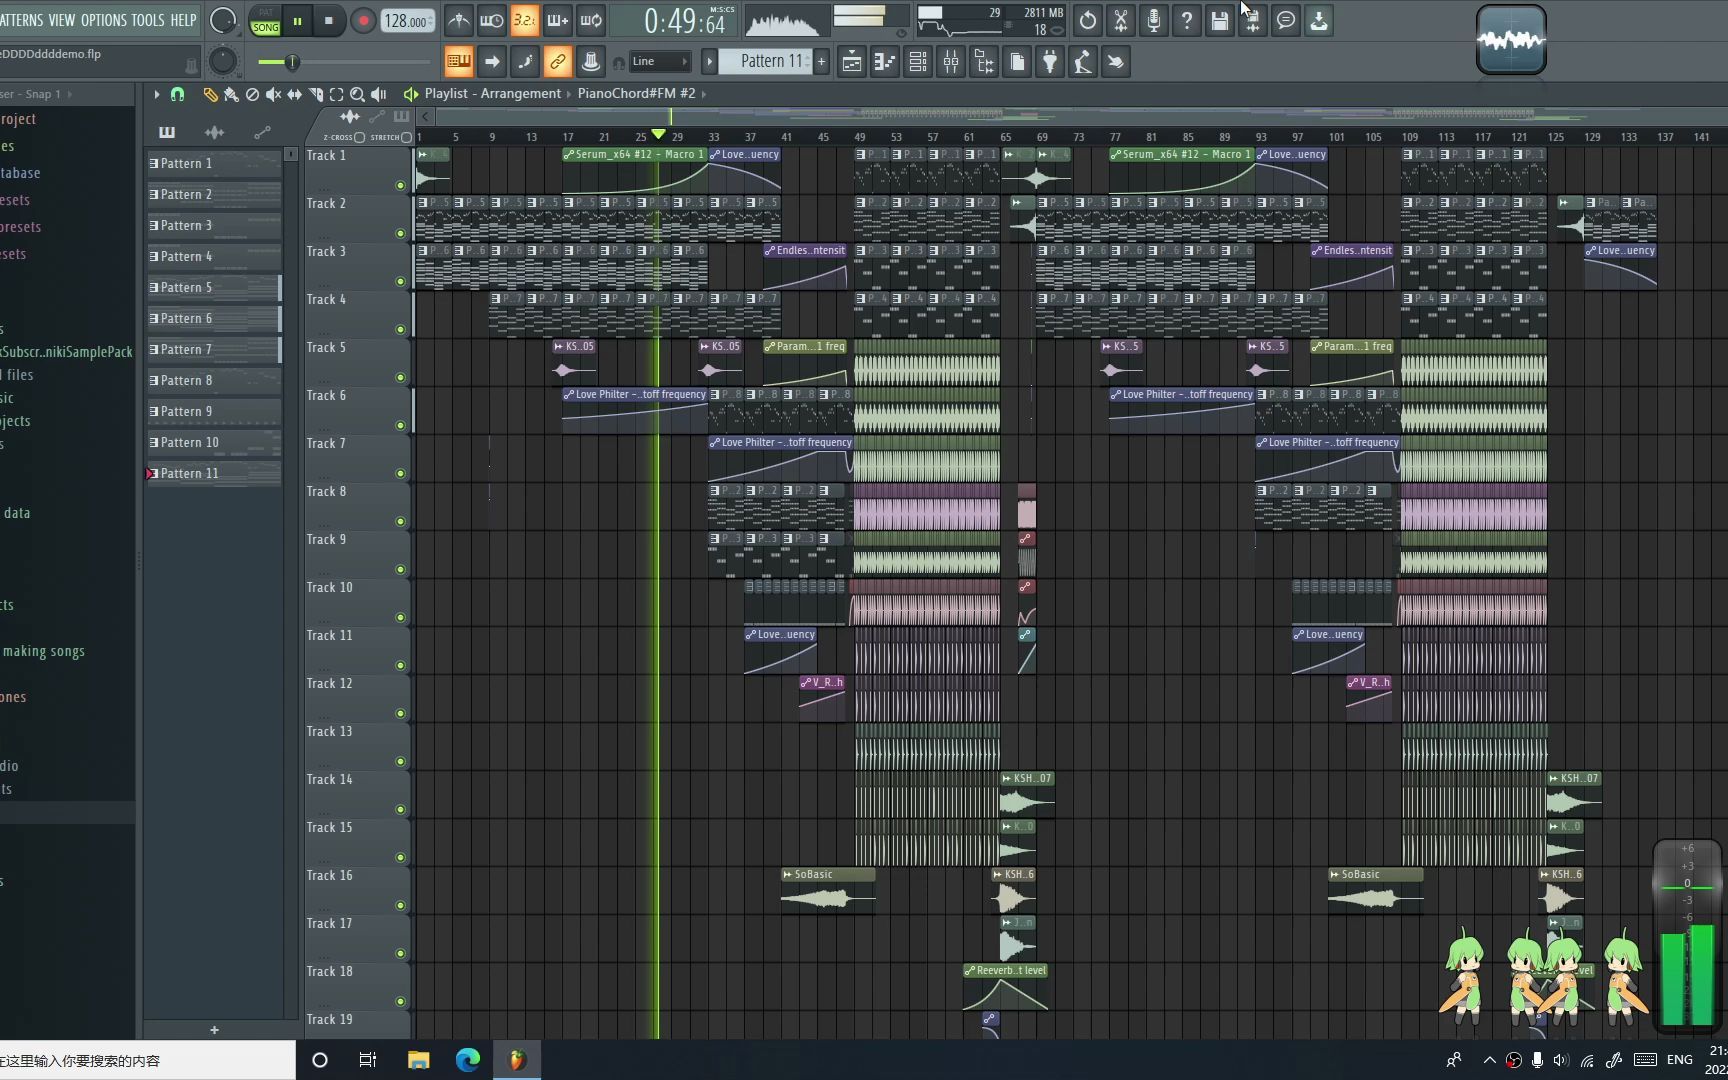Image resolution: width=1728 pixels, height=1080 pixels.
Task: Open the tempo tapper icon
Action: pyautogui.click(x=1083, y=62)
